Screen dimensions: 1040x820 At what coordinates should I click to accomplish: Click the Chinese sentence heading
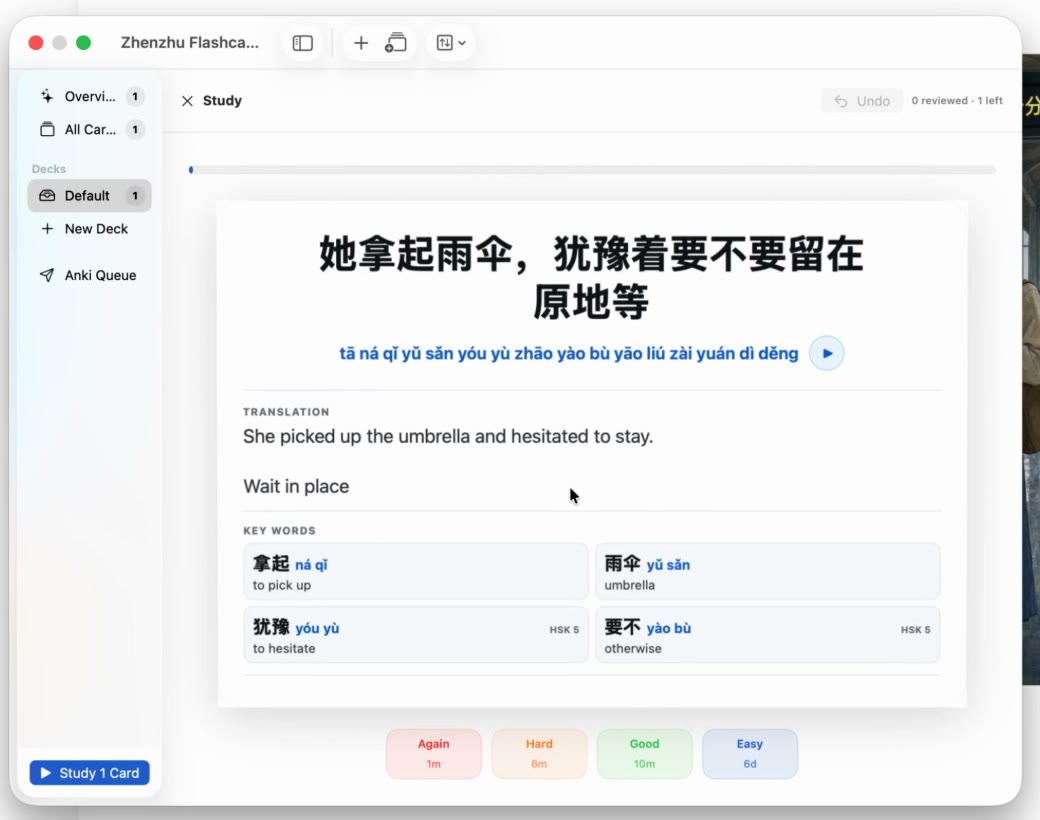point(592,278)
